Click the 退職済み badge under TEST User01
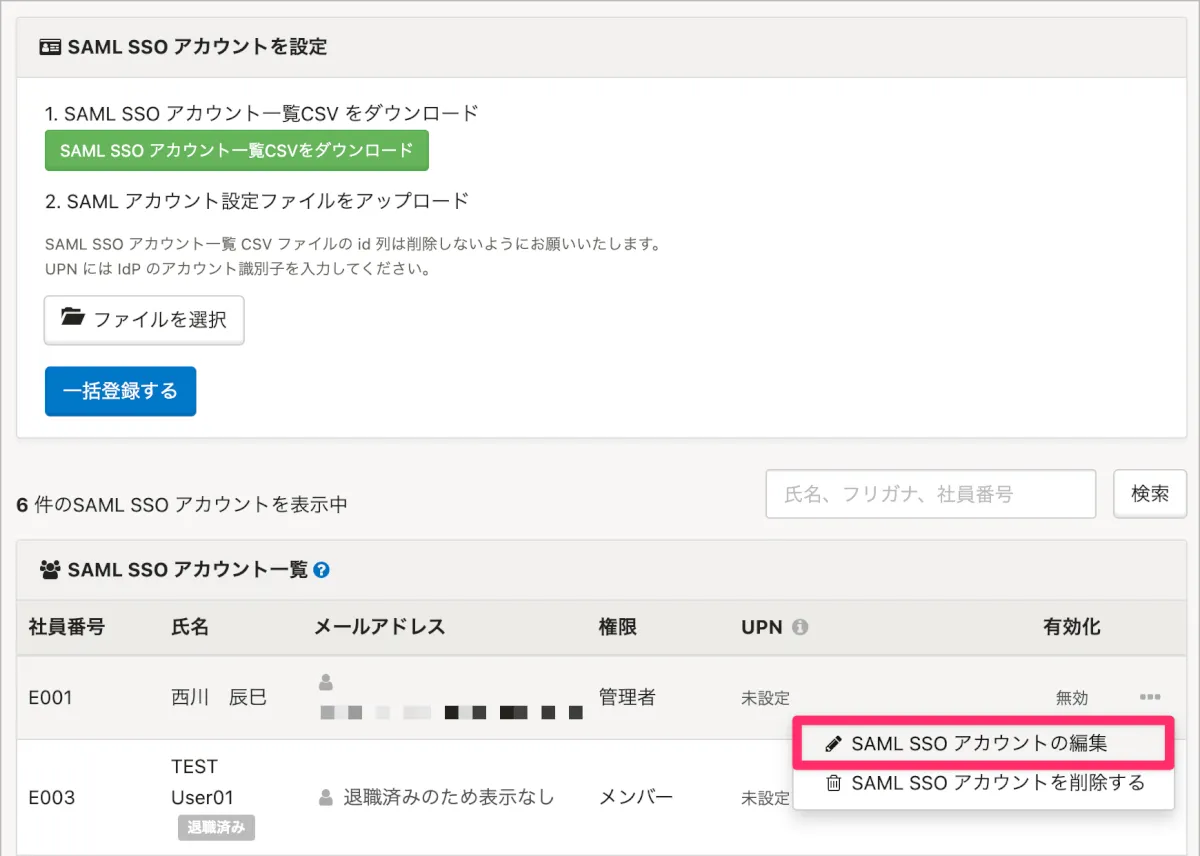The image size is (1200, 856). point(216,828)
